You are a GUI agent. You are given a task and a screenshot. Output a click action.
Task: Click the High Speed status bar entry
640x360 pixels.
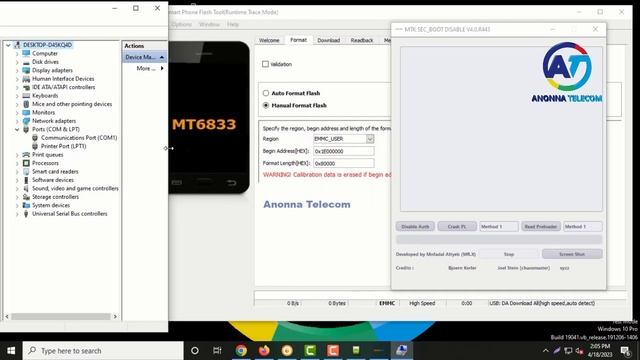click(x=422, y=303)
